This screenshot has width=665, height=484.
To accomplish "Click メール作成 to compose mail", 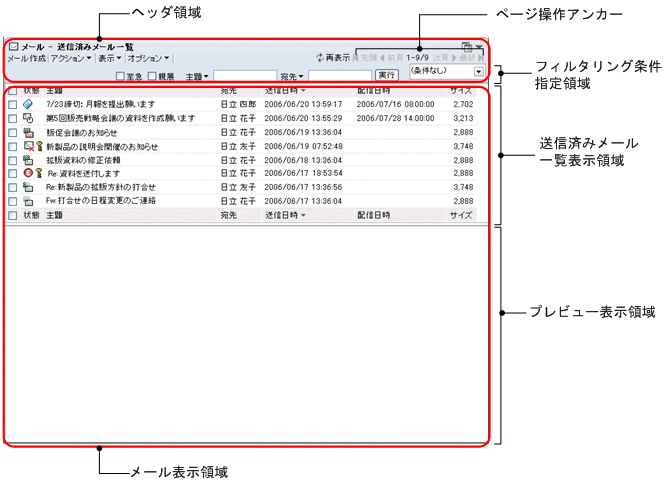I will pyautogui.click(x=26, y=58).
